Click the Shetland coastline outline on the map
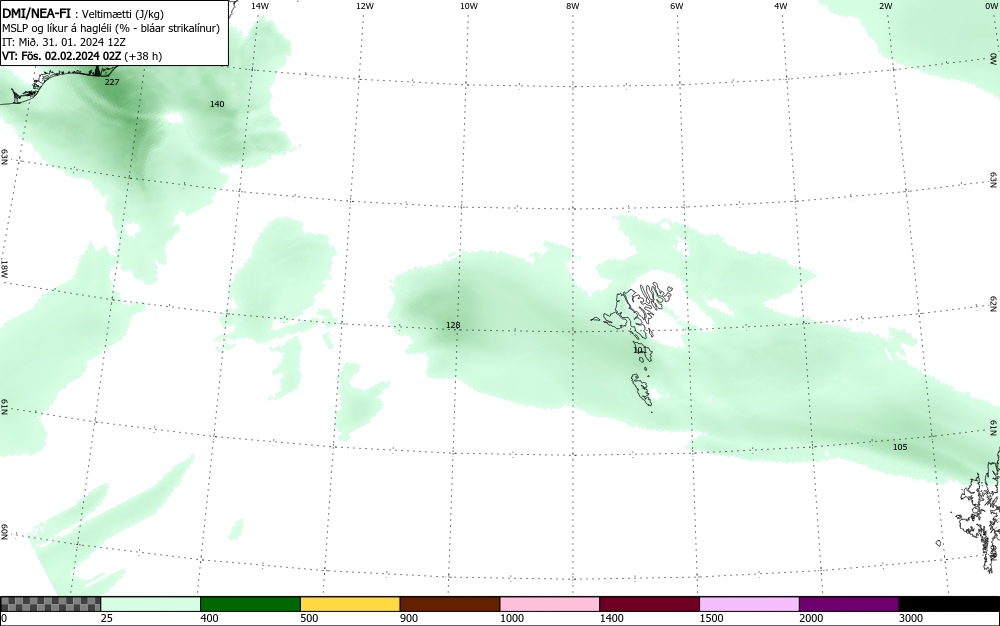This screenshot has width=1000, height=626. click(979, 510)
